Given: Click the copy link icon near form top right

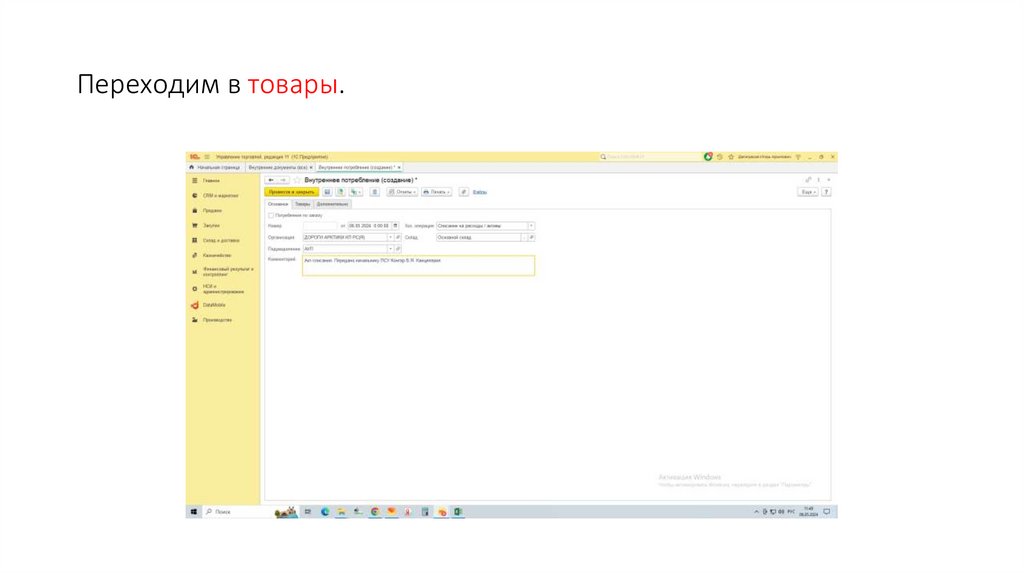Looking at the screenshot, I should 808,180.
